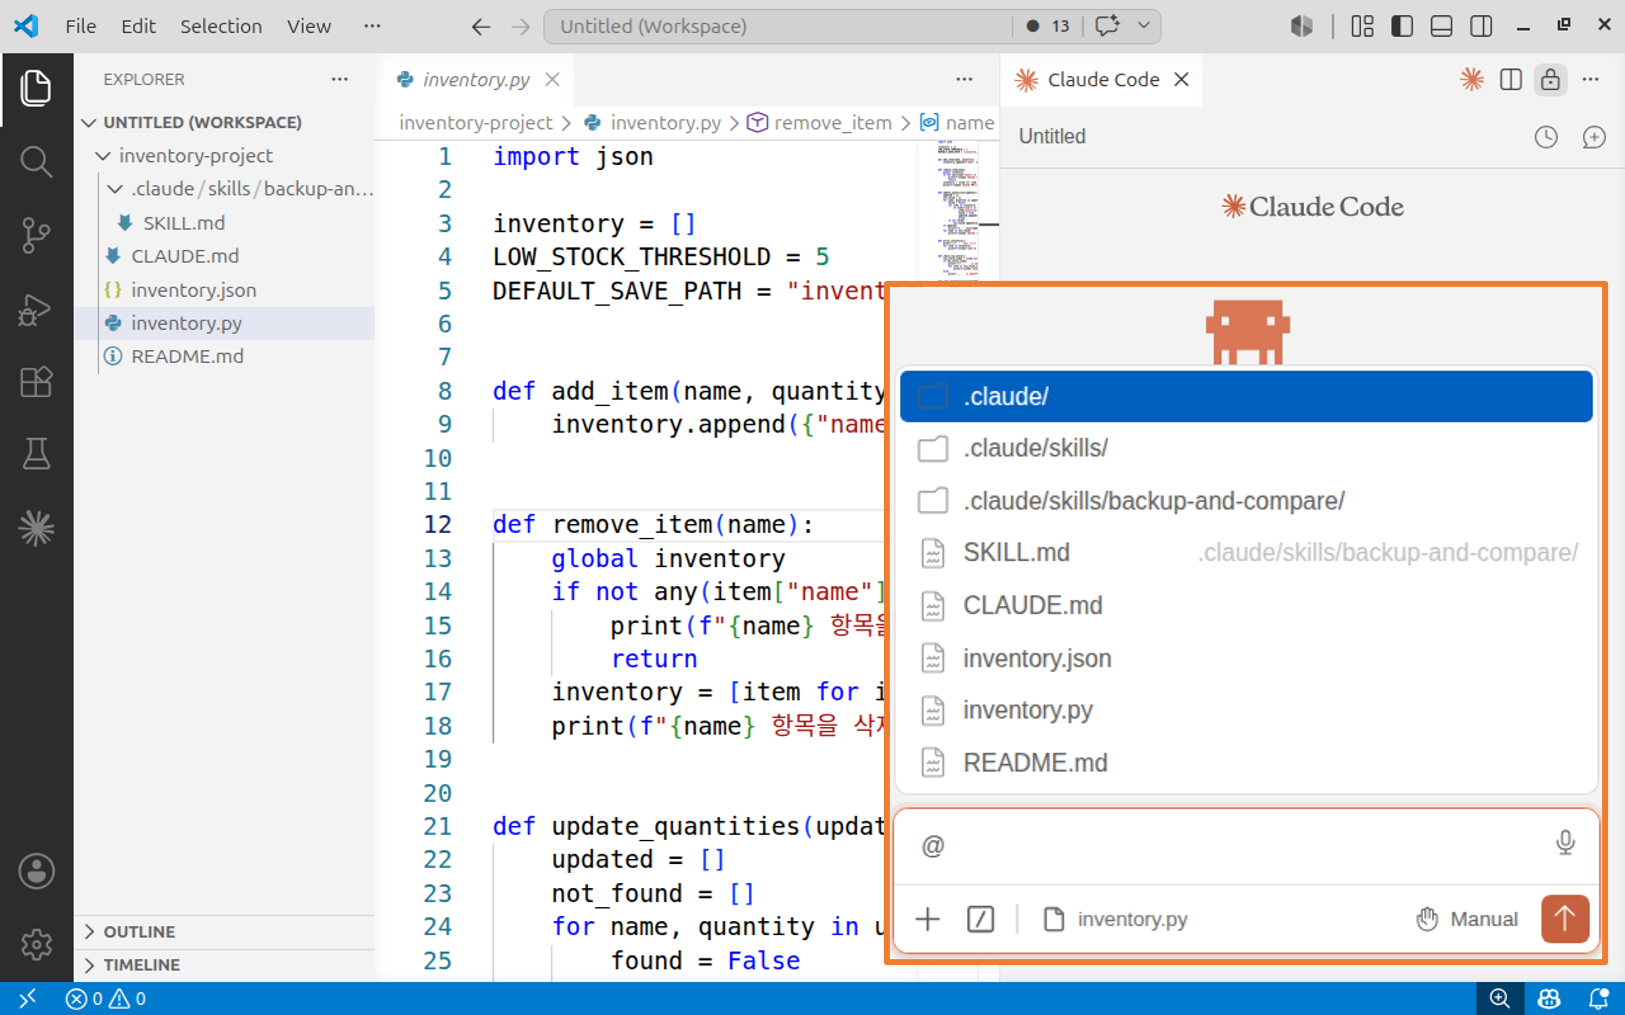Toggle the editor group lock
Viewport: 1625px width, 1015px height.
(1550, 79)
